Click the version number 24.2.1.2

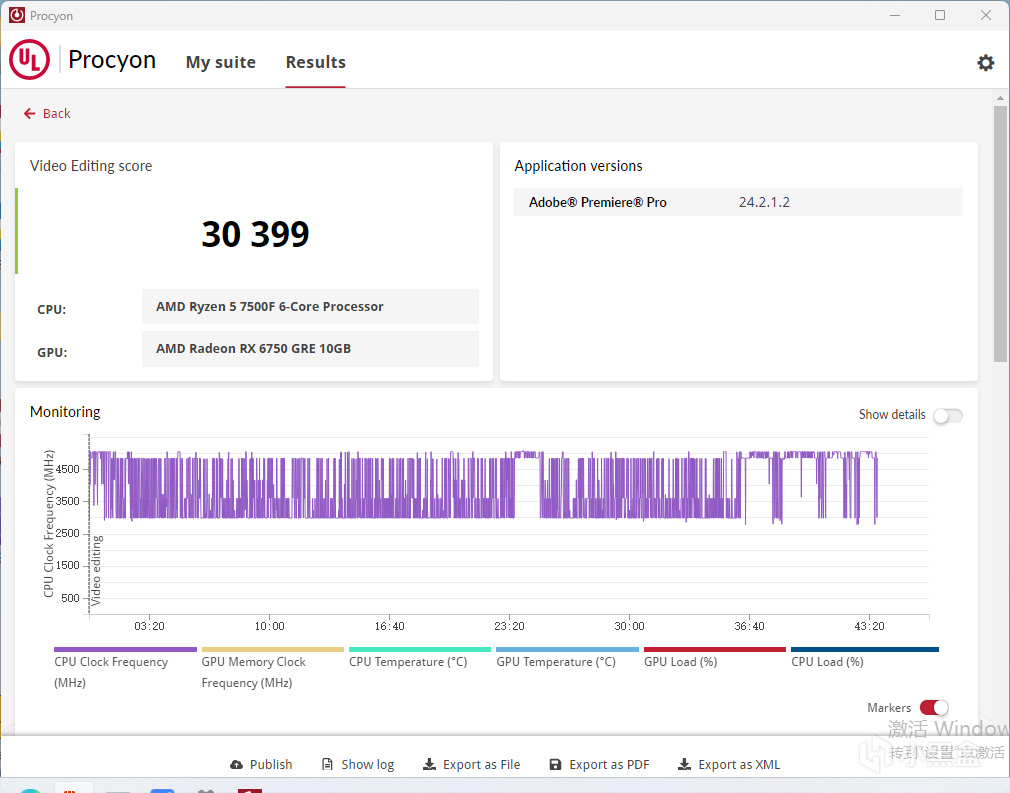[x=764, y=202]
